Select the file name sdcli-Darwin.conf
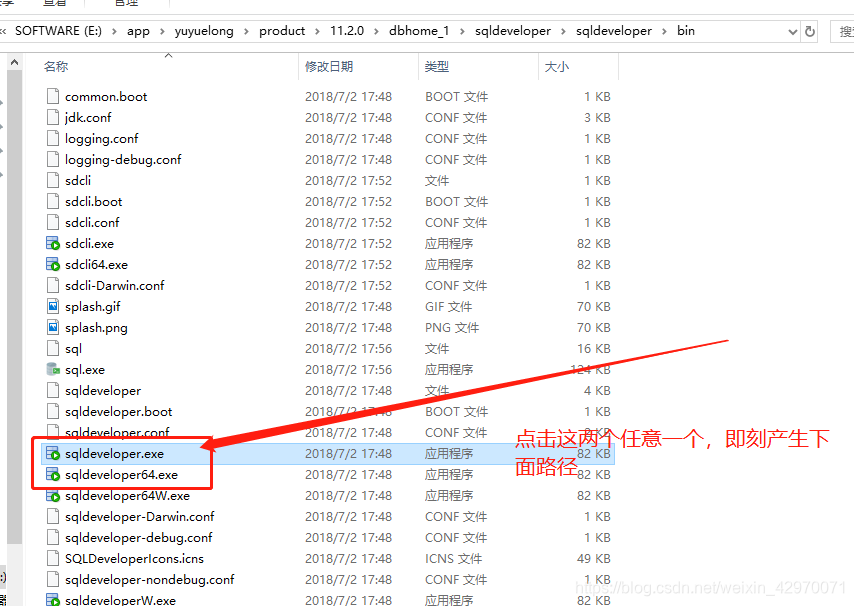 114,286
